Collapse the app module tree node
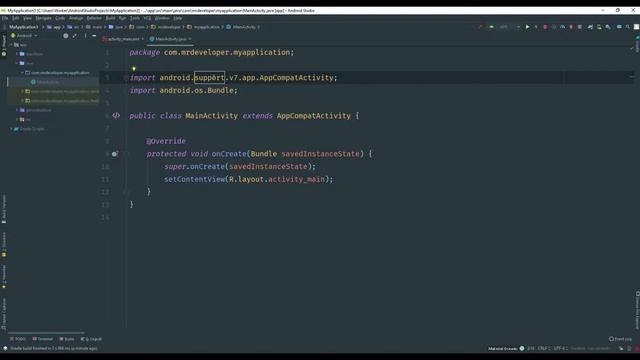The width and height of the screenshot is (640, 360). [x=11, y=45]
